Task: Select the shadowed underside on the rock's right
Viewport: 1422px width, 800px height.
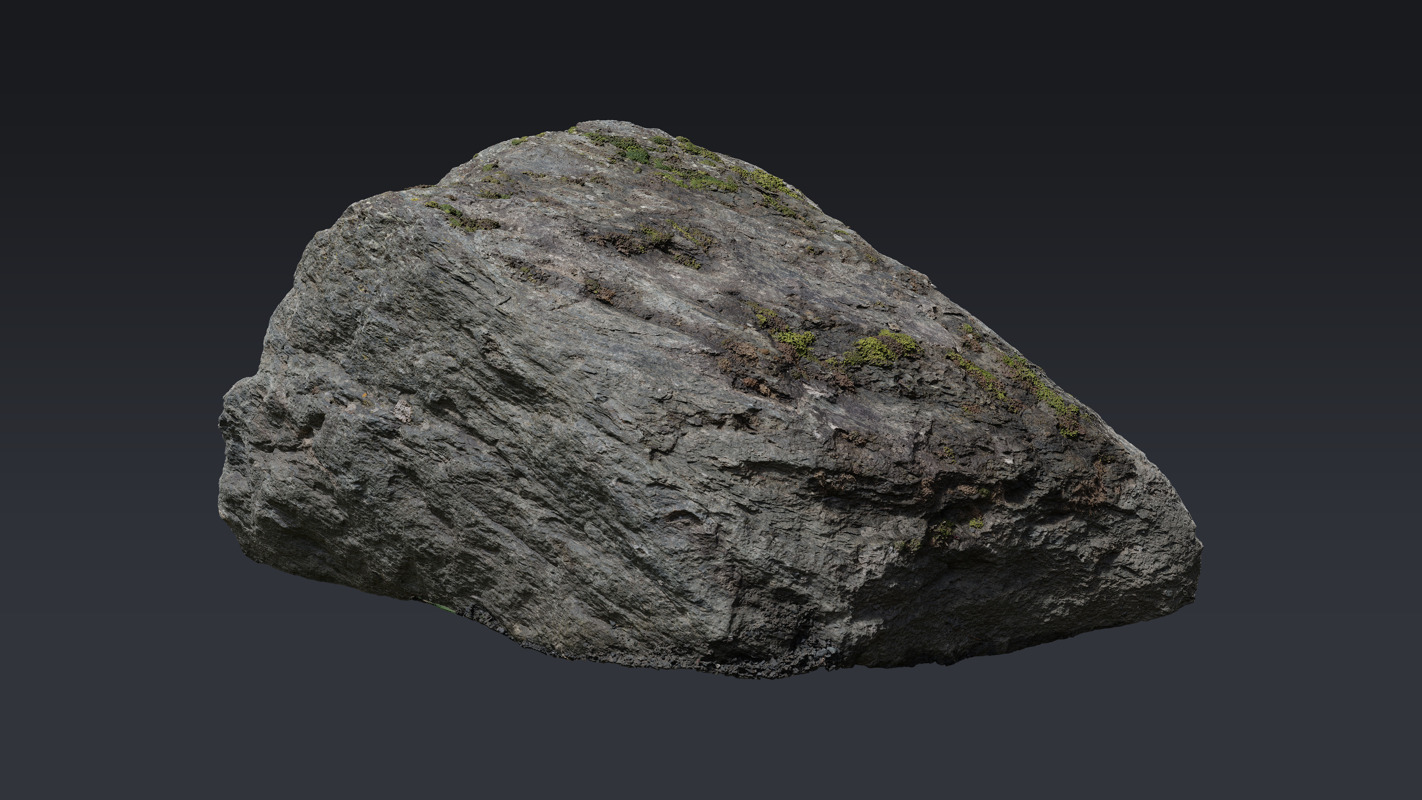Action: tap(1000, 590)
